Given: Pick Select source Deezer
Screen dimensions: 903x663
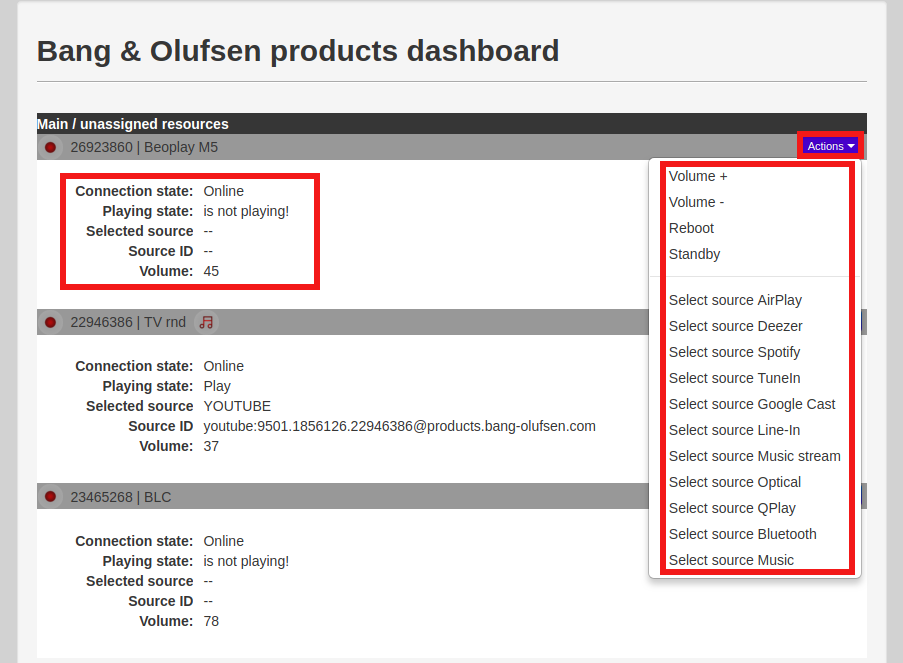Looking at the screenshot, I should tap(735, 326).
